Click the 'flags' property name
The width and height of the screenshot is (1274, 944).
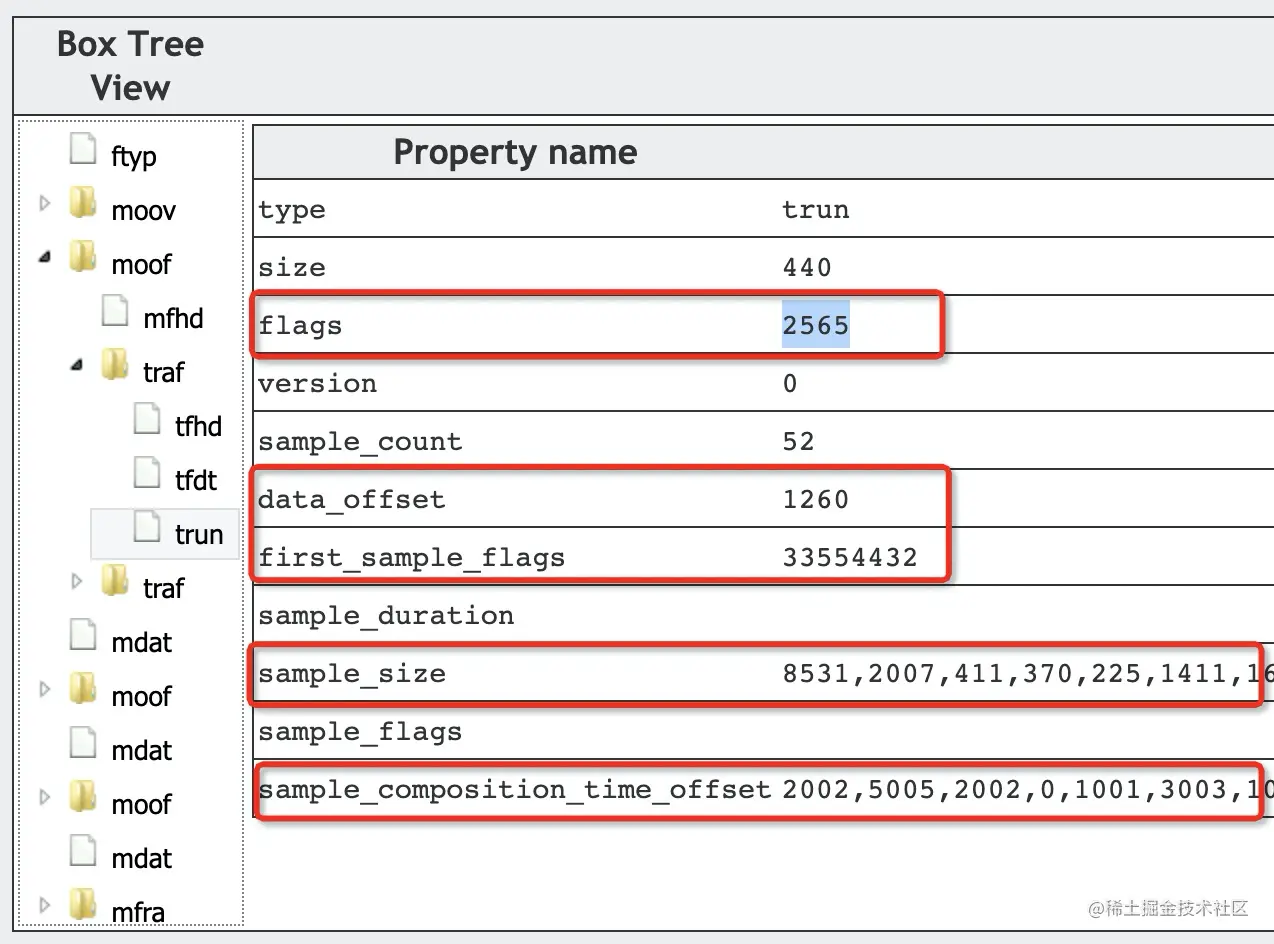pyautogui.click(x=300, y=326)
